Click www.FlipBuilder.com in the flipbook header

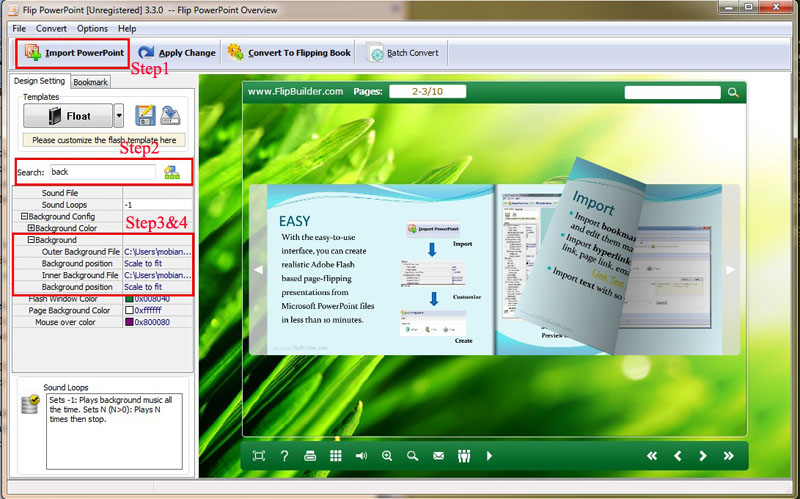pos(295,92)
